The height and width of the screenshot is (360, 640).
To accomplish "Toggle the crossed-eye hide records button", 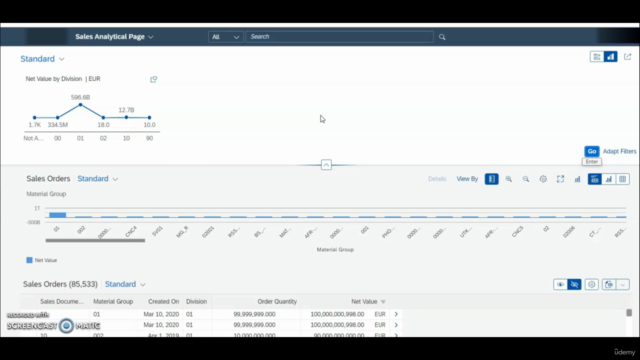I will pyautogui.click(x=574, y=284).
